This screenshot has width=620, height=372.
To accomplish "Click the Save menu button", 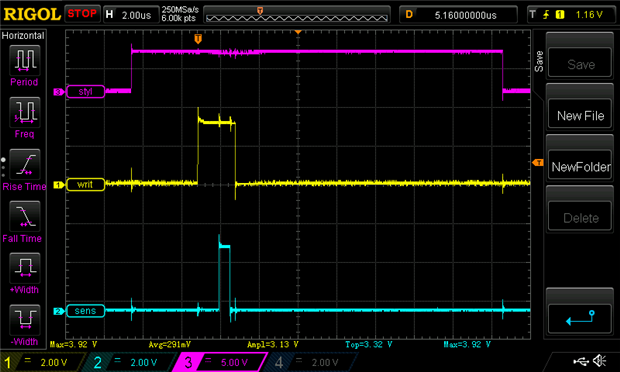I will pyautogui.click(x=580, y=62).
